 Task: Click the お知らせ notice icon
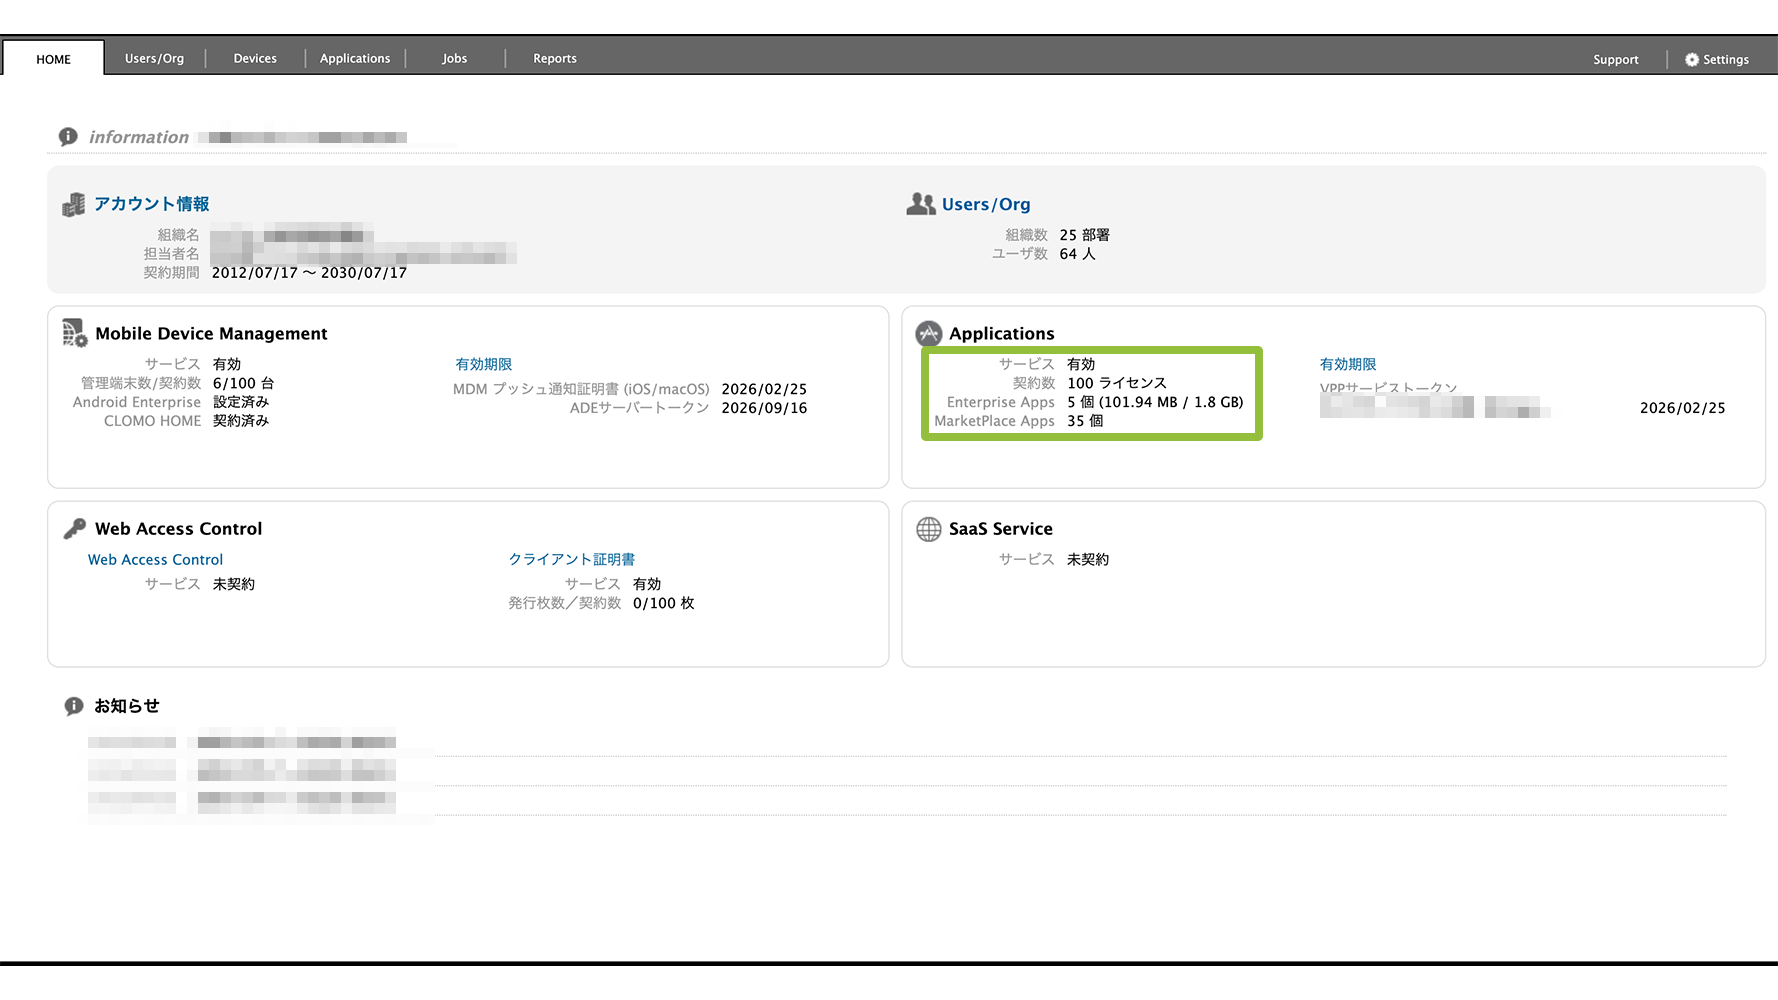click(x=74, y=706)
